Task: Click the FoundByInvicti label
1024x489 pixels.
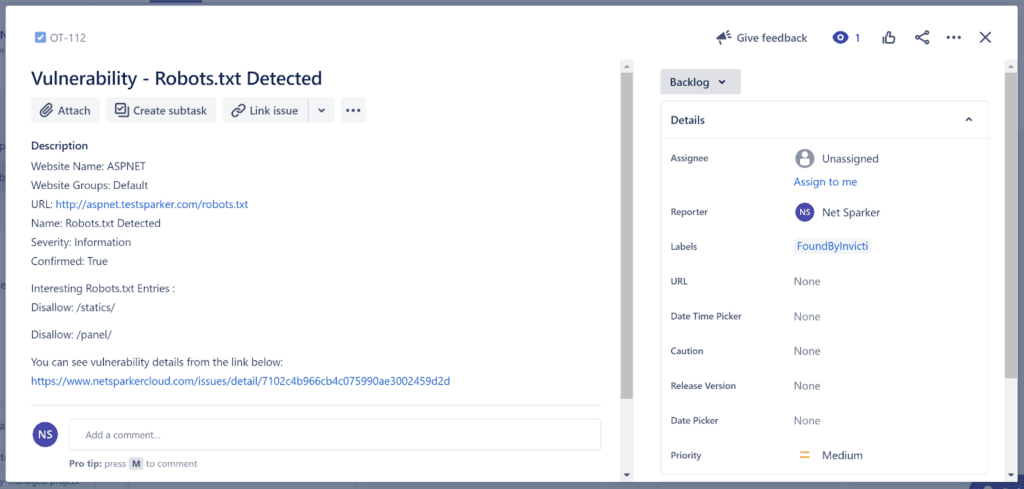Action: (x=832, y=246)
